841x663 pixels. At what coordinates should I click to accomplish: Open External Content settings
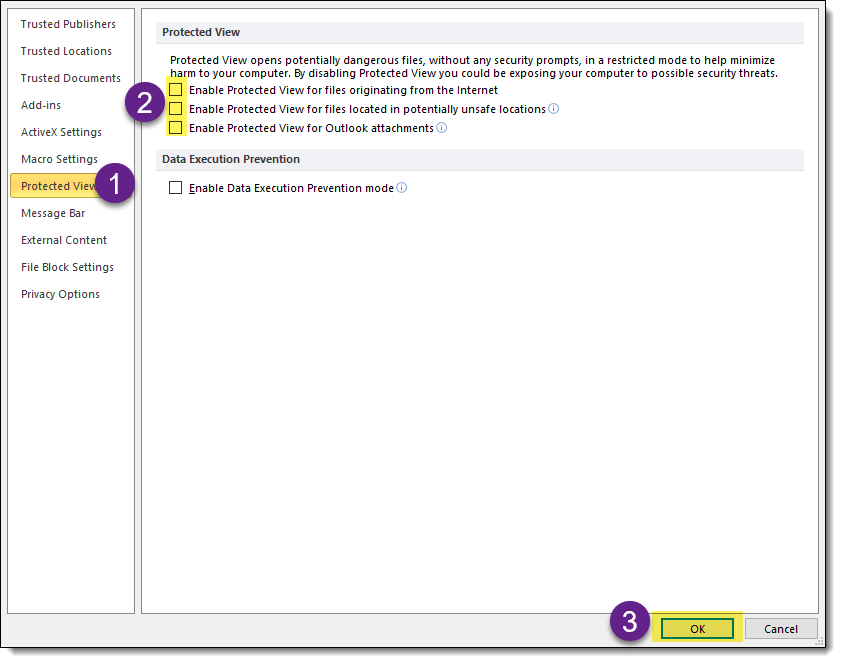pos(64,240)
